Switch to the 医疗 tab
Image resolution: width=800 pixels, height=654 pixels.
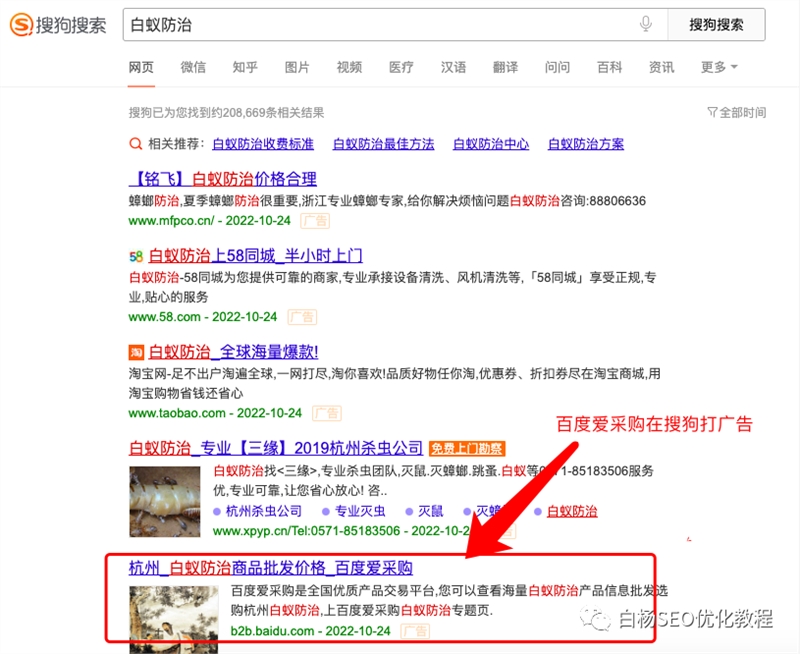tap(402, 67)
